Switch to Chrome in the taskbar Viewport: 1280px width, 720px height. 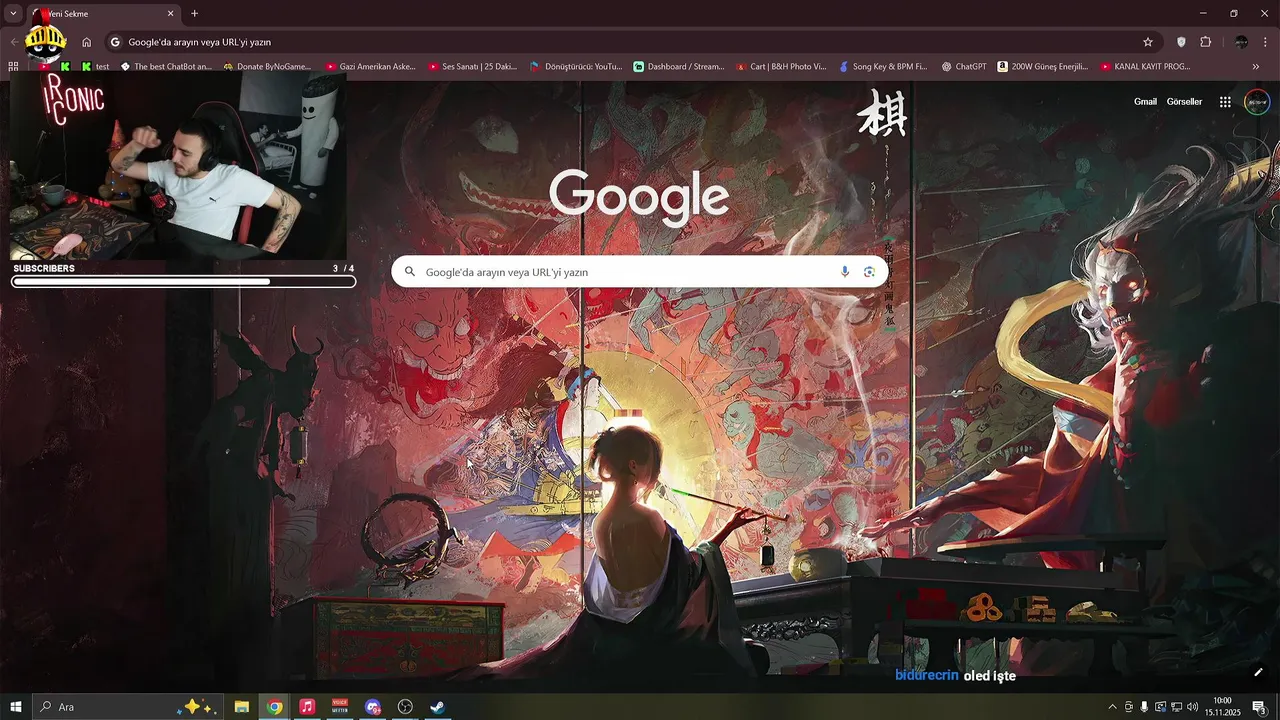point(274,707)
